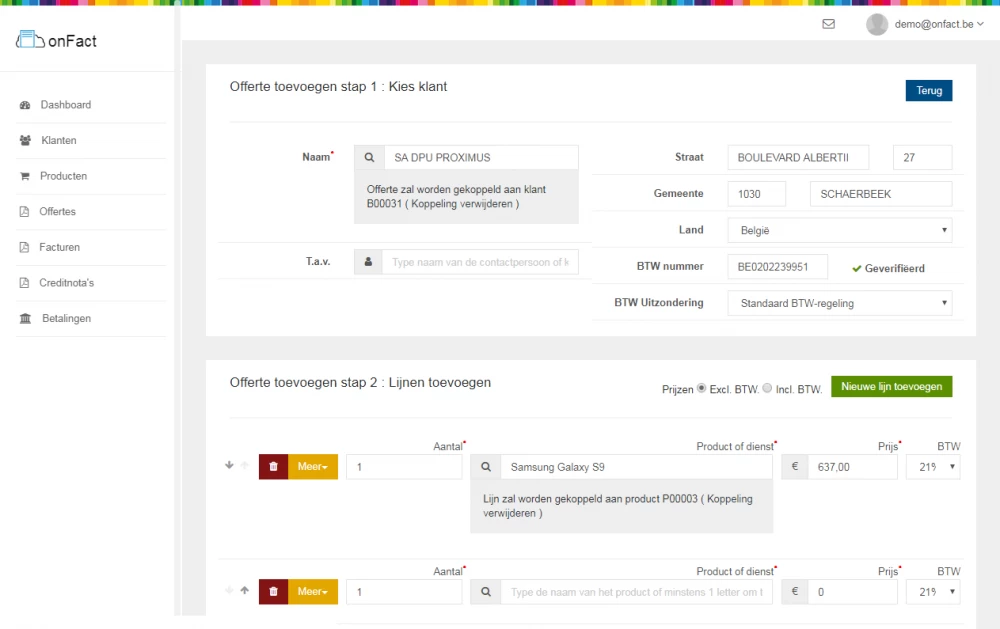The height and width of the screenshot is (629, 1000).
Task: Click the envelope messages icon in header
Action: pos(828,24)
